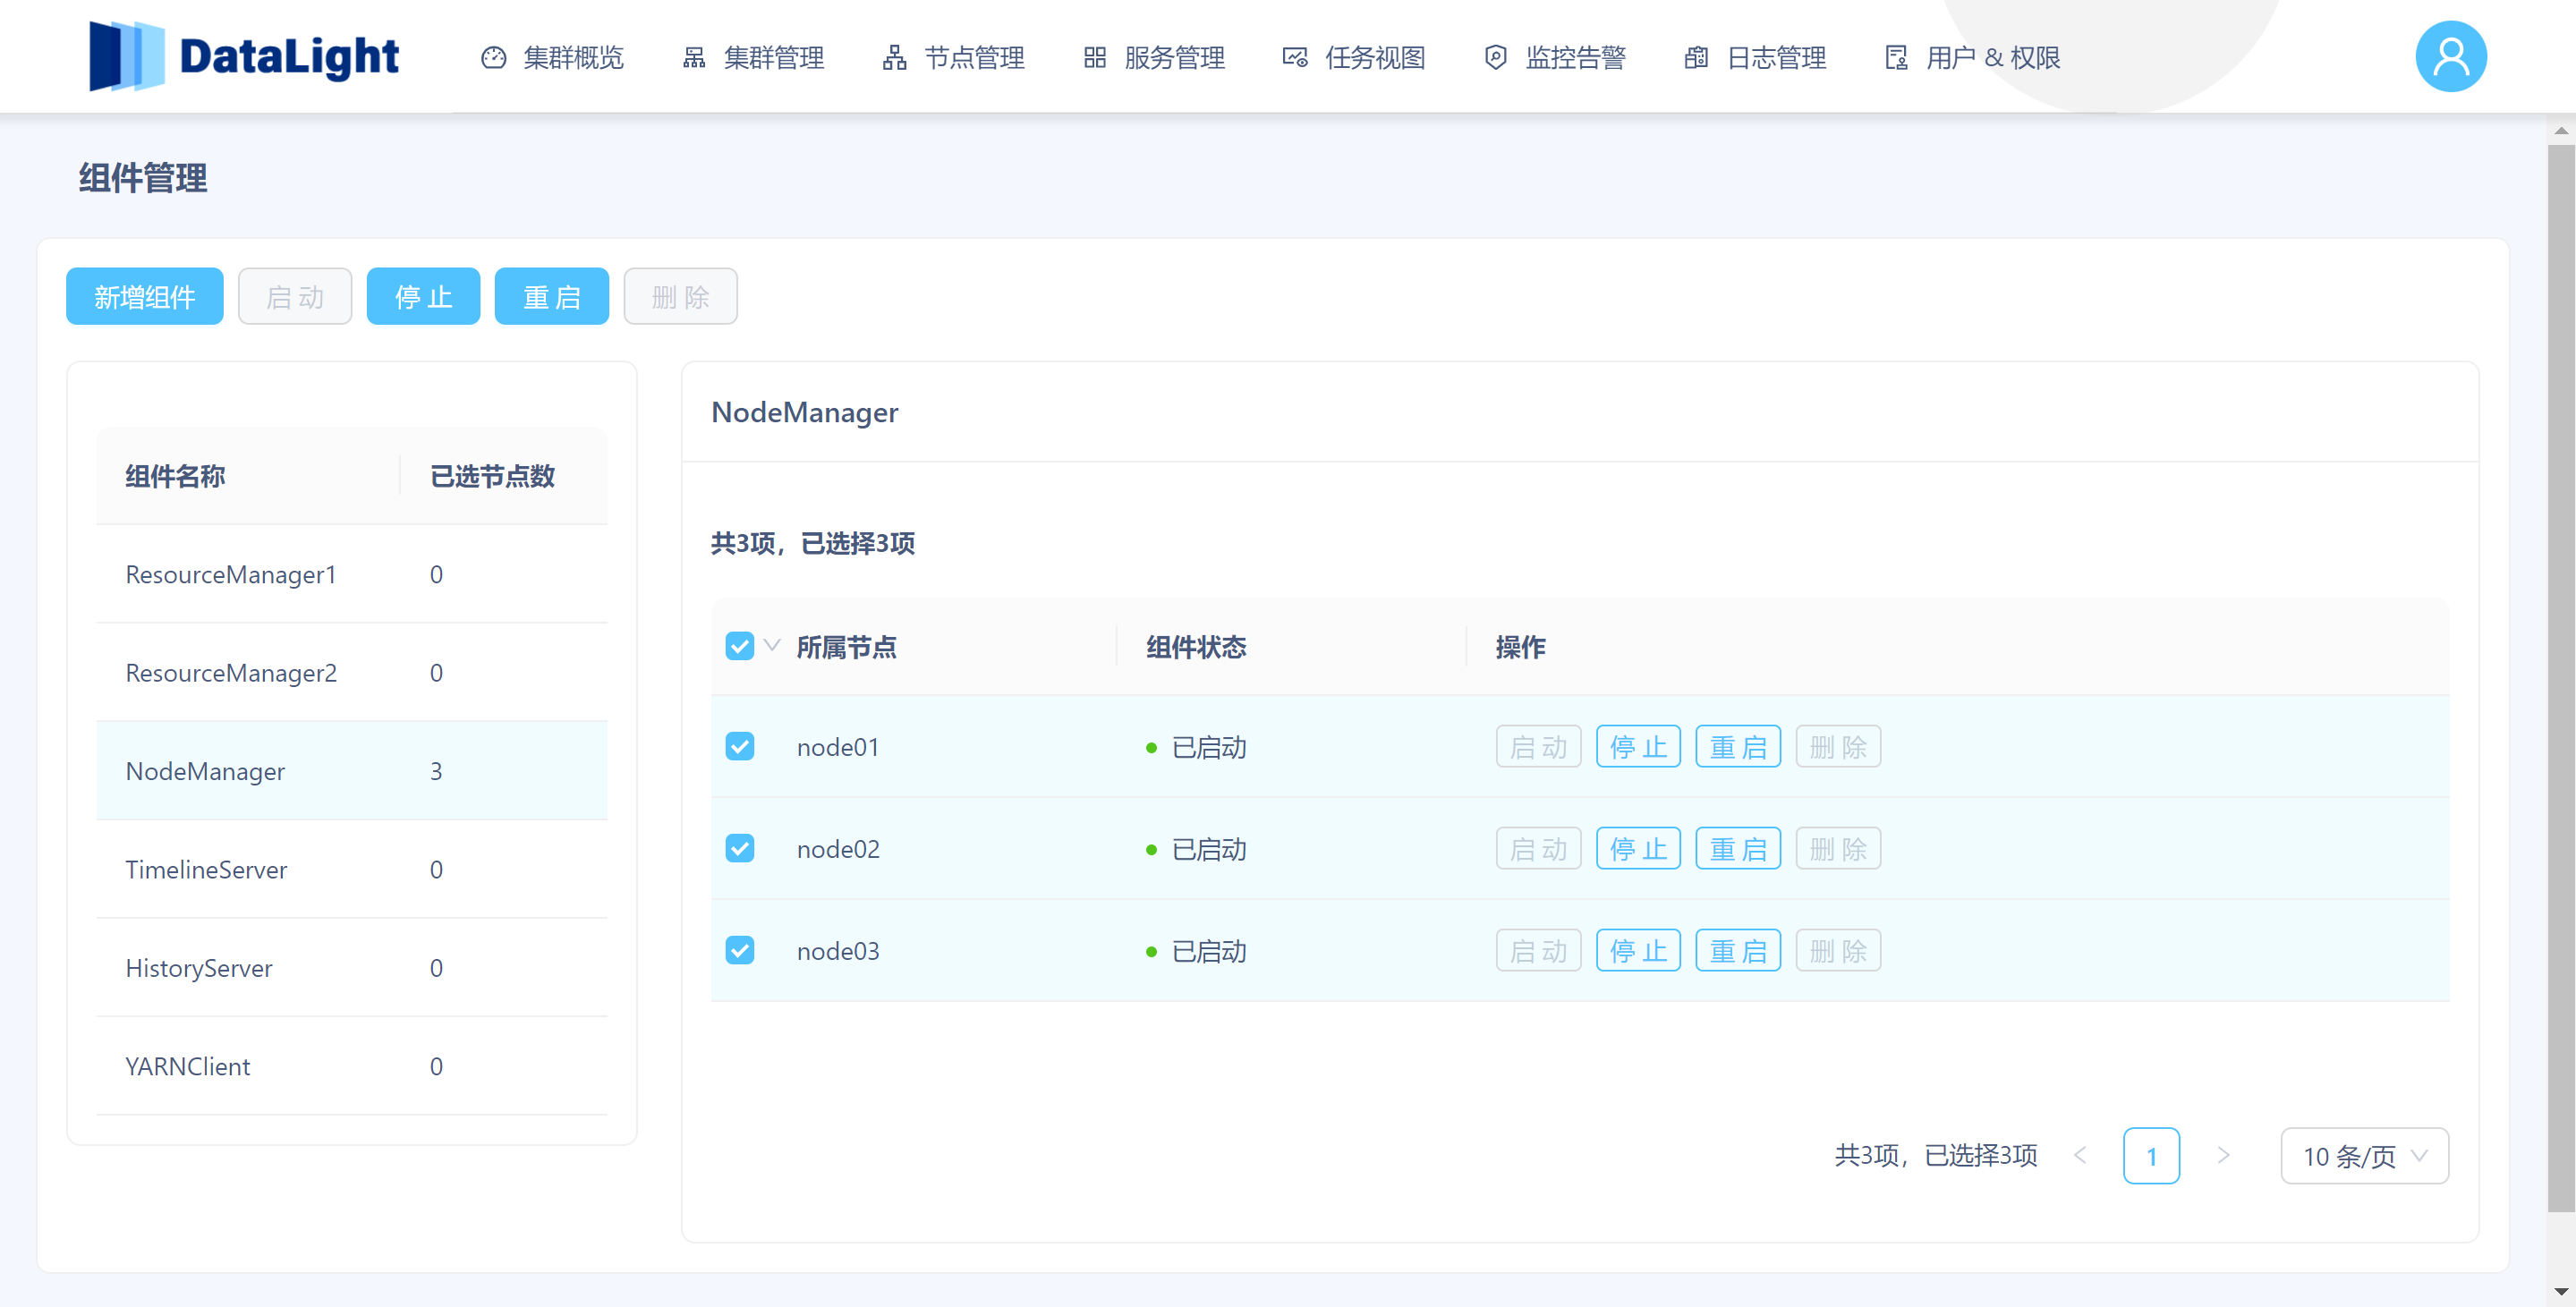Restart NodeManager on node01

coord(1738,747)
